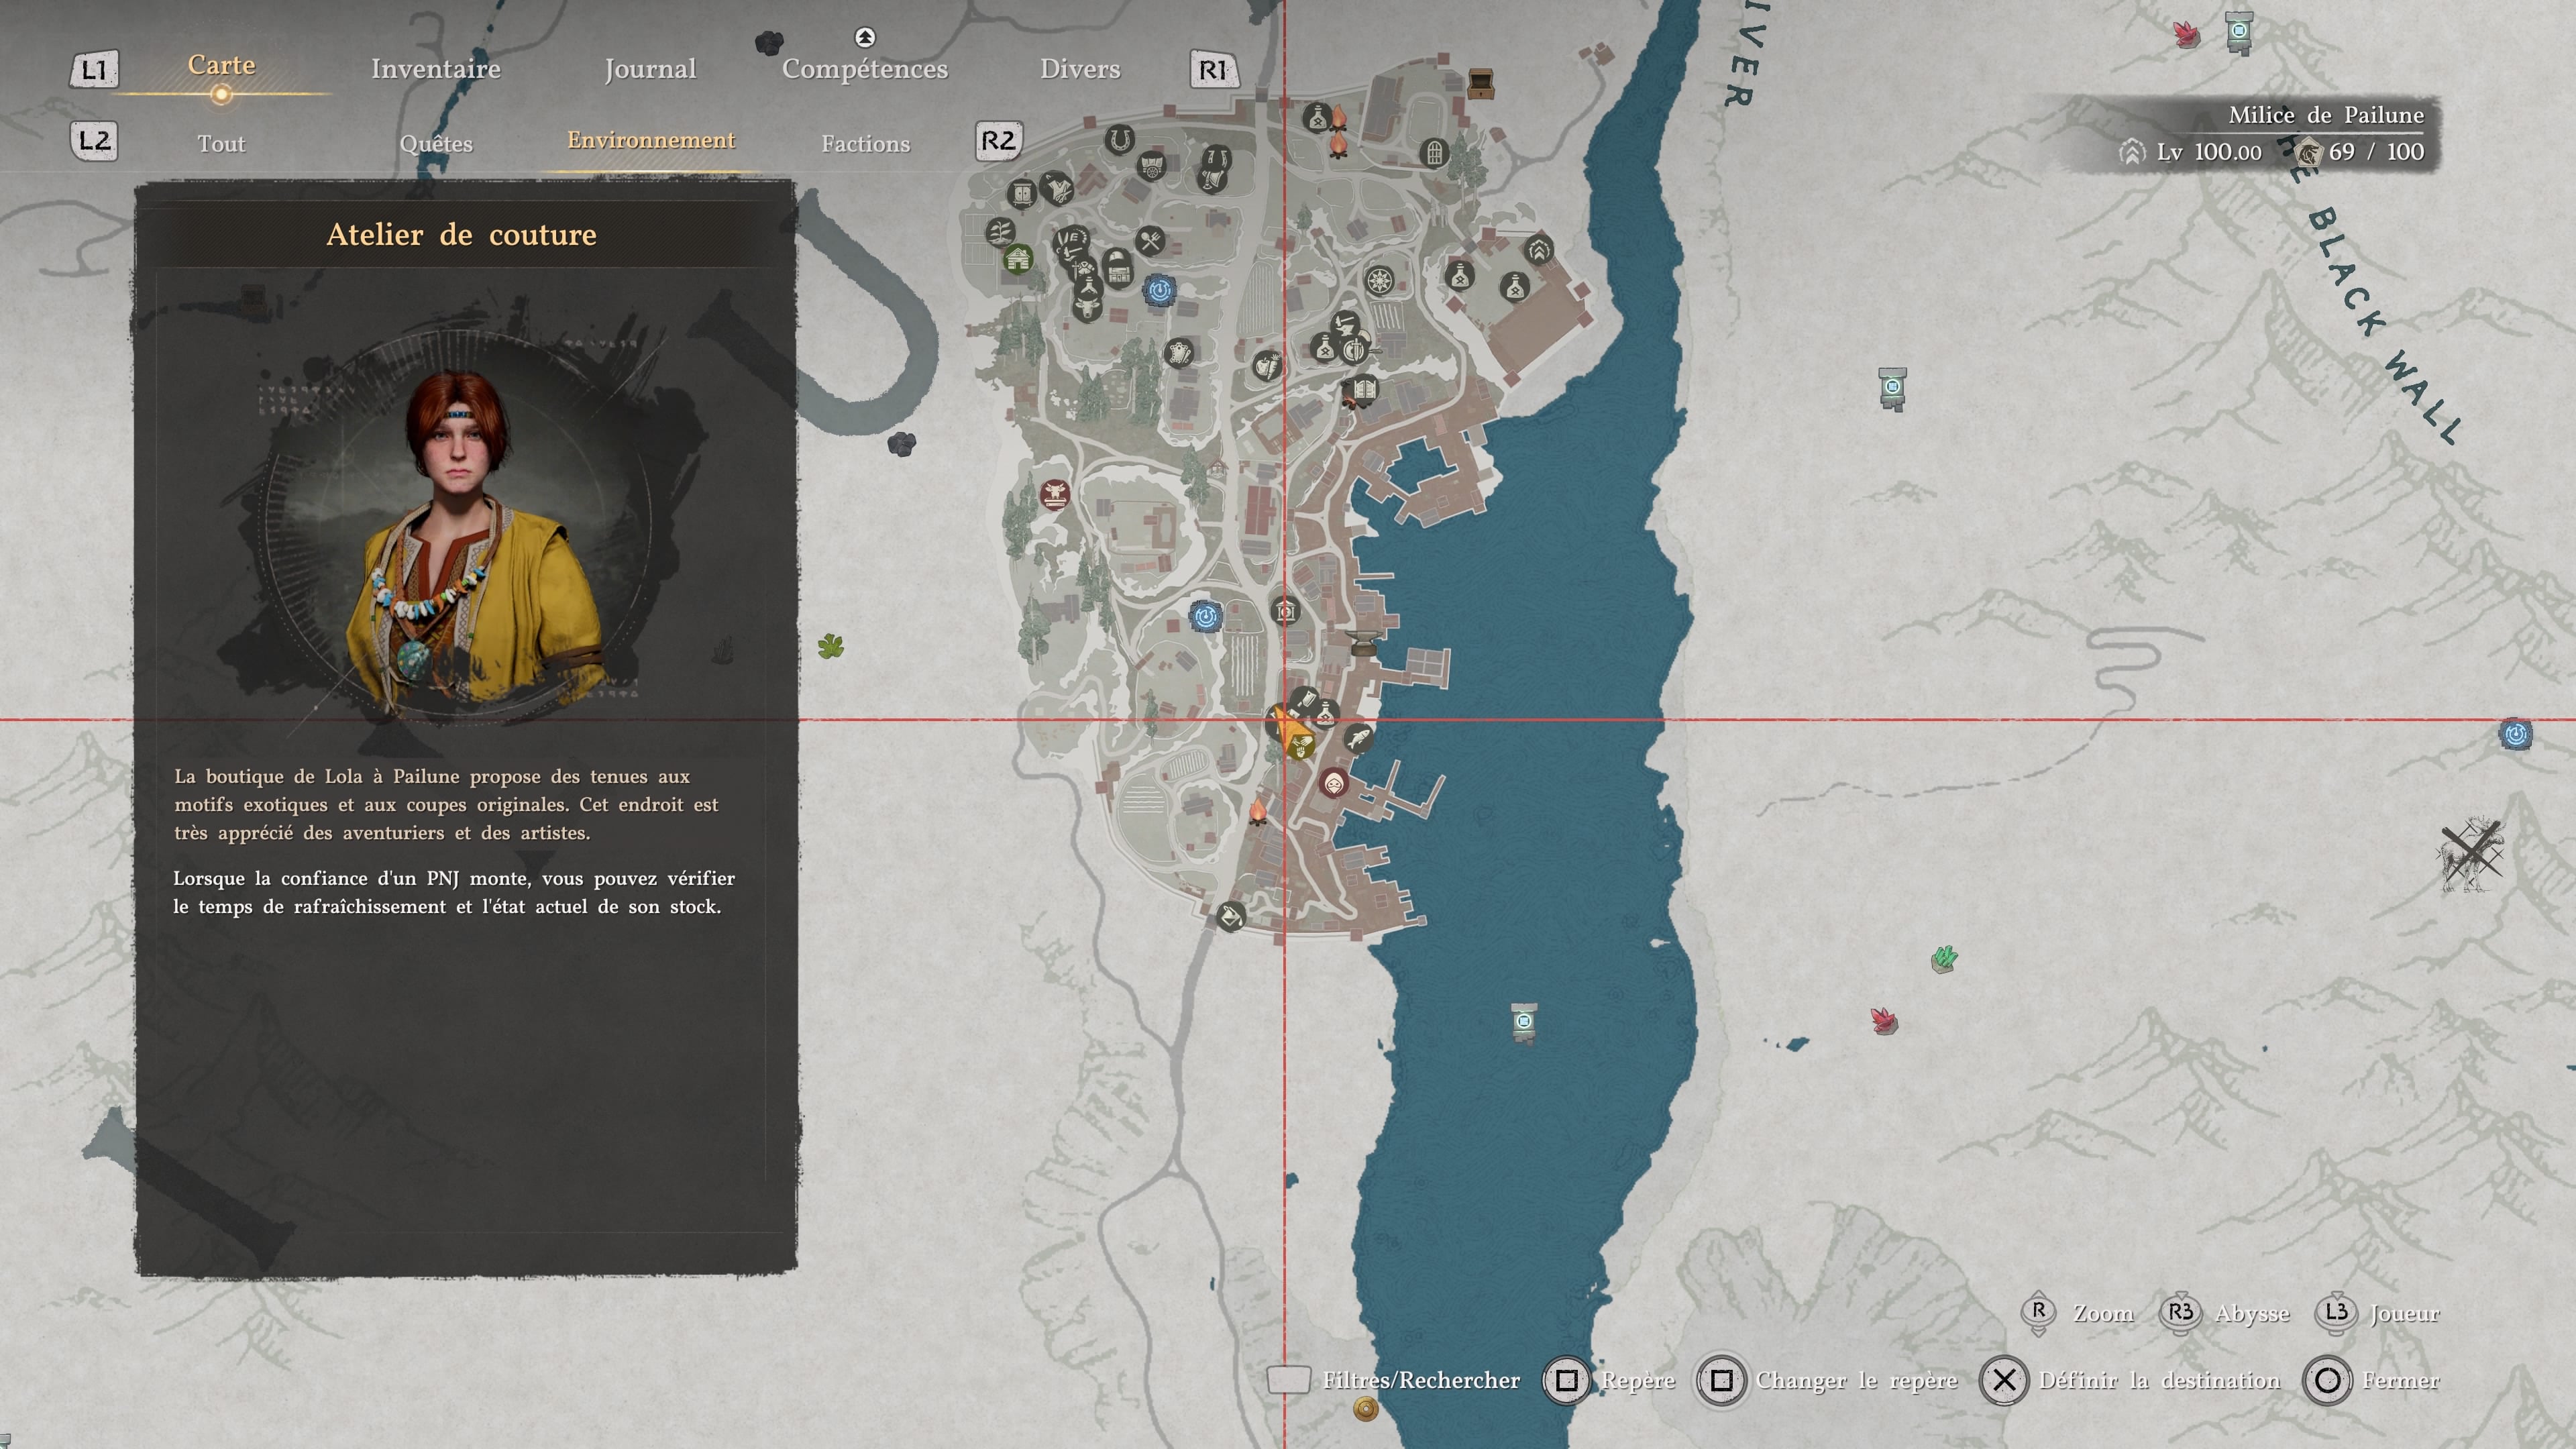This screenshot has height=1449, width=2576.
Task: Click the 69 / 100 reputation value
Action: pyautogui.click(x=2376, y=152)
